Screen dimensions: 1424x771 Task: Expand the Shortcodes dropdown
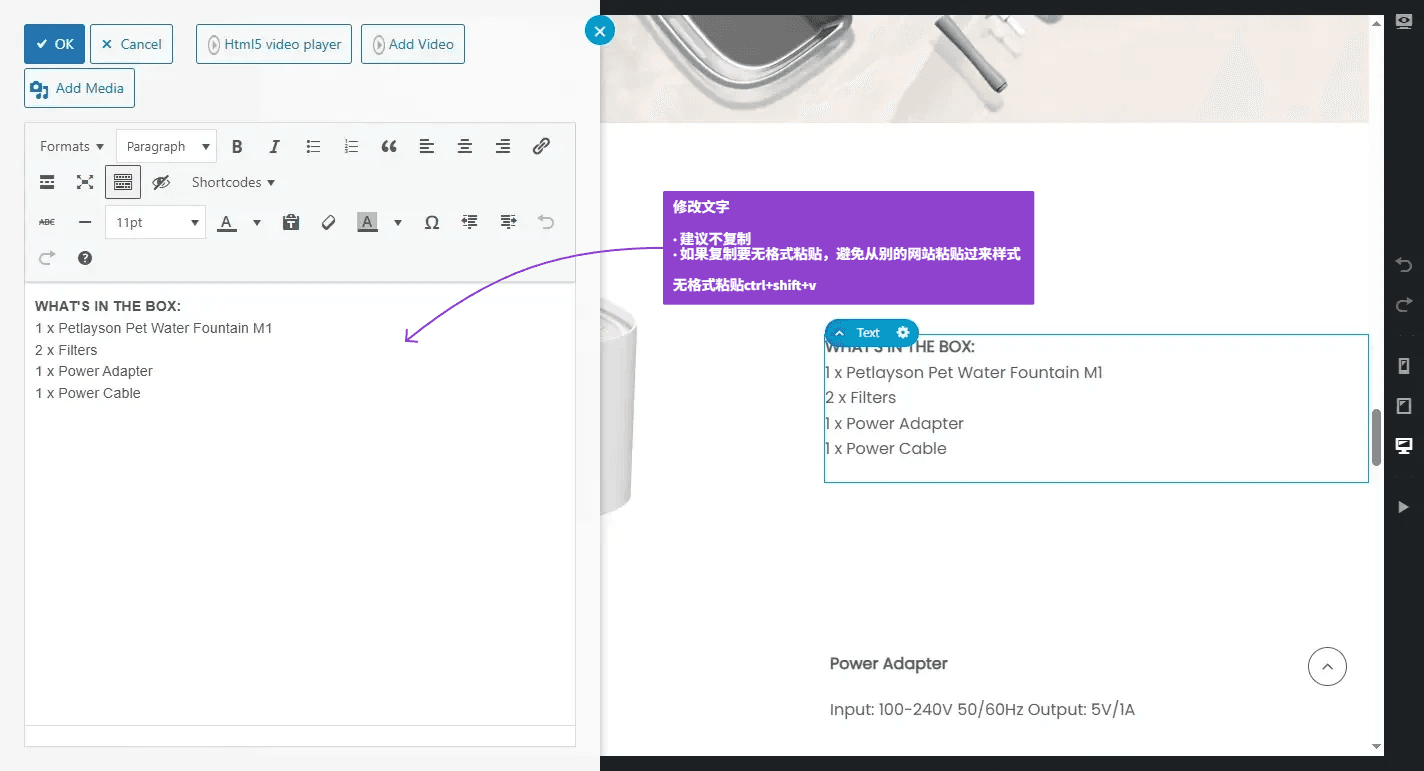(x=233, y=183)
